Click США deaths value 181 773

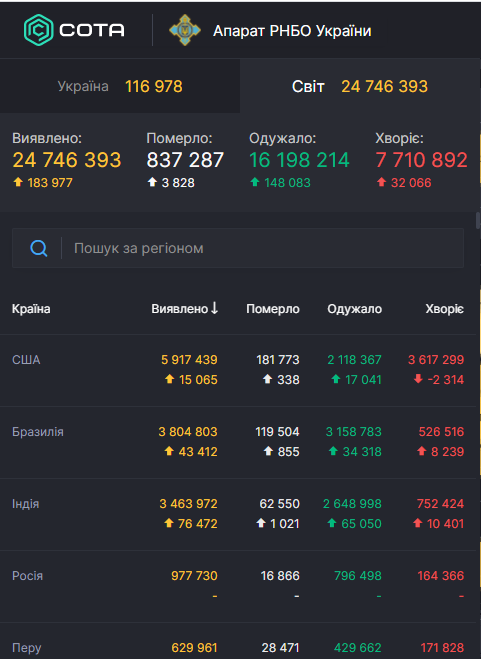(x=278, y=360)
